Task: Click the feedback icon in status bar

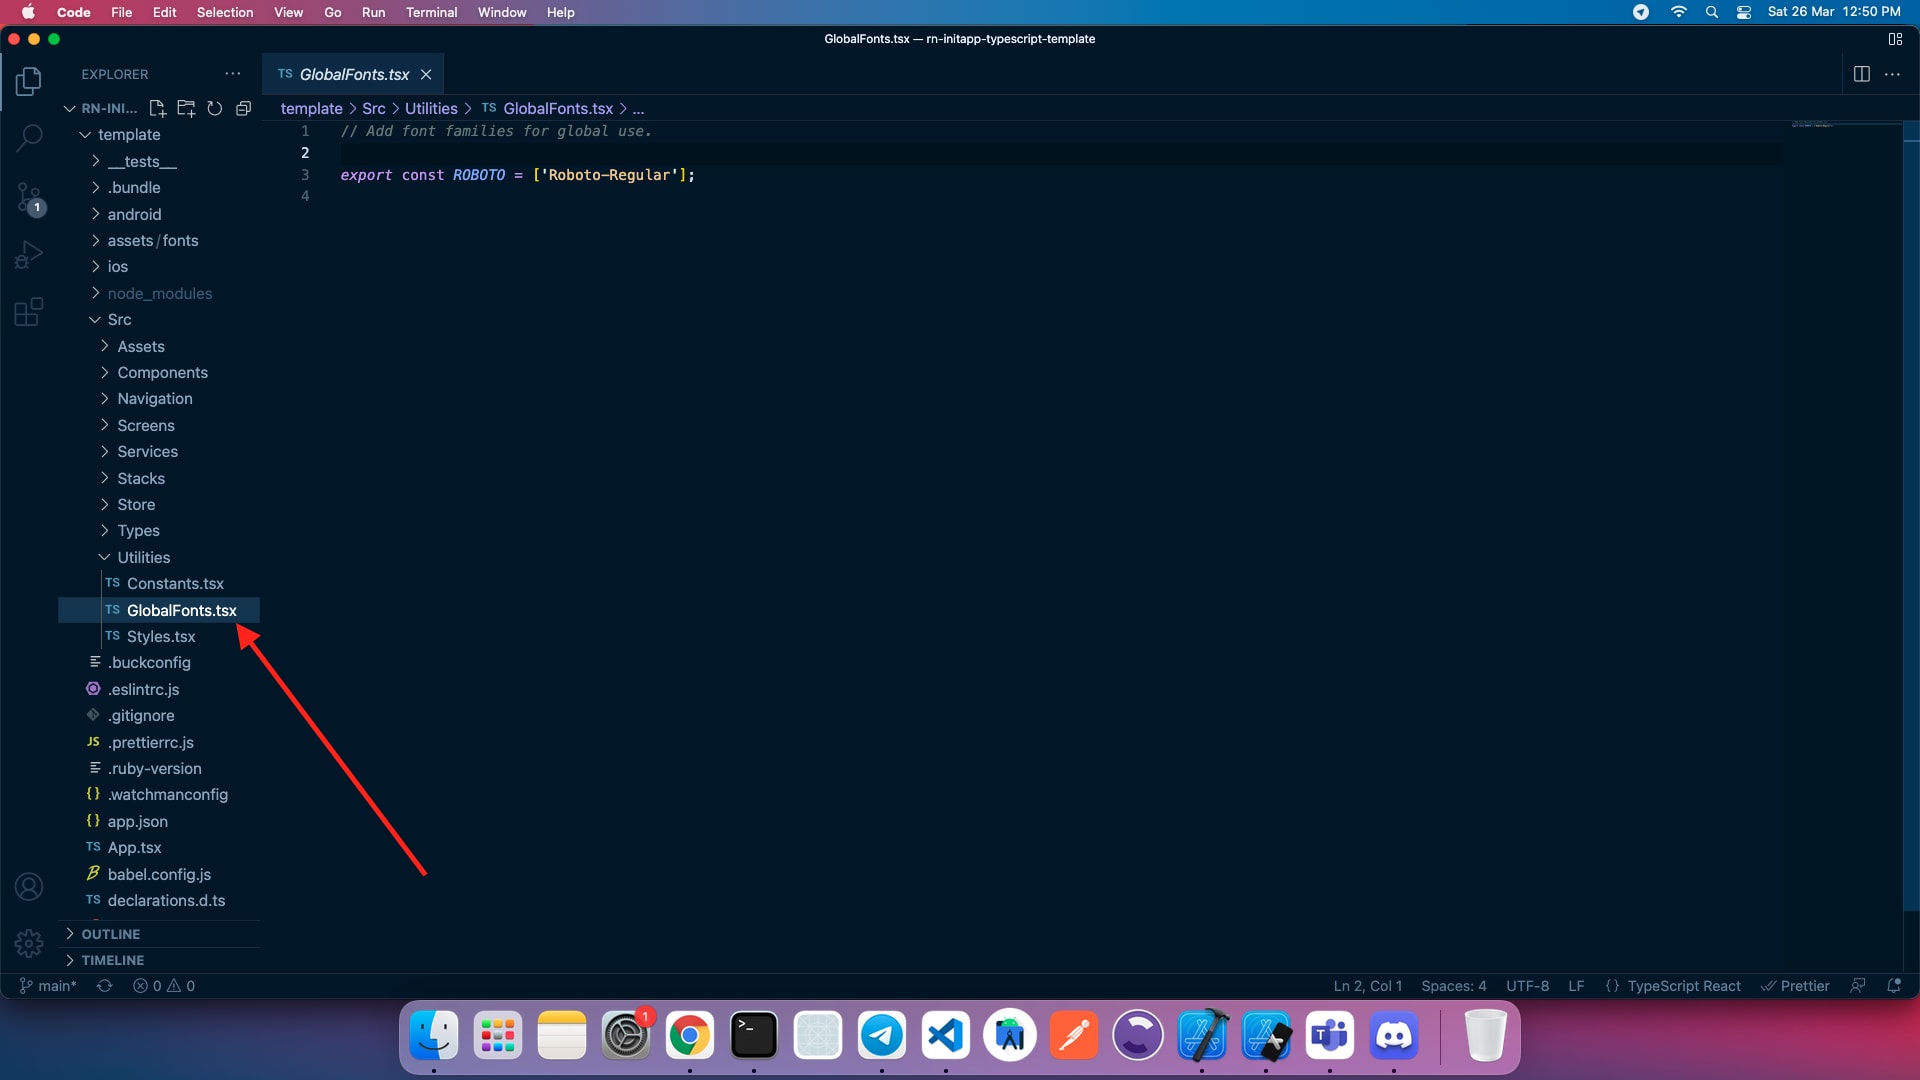Action: [1857, 986]
